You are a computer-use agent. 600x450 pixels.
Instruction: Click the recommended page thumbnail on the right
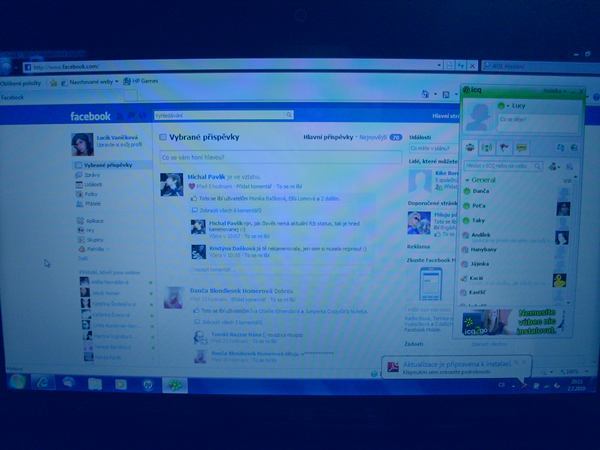coord(419,223)
